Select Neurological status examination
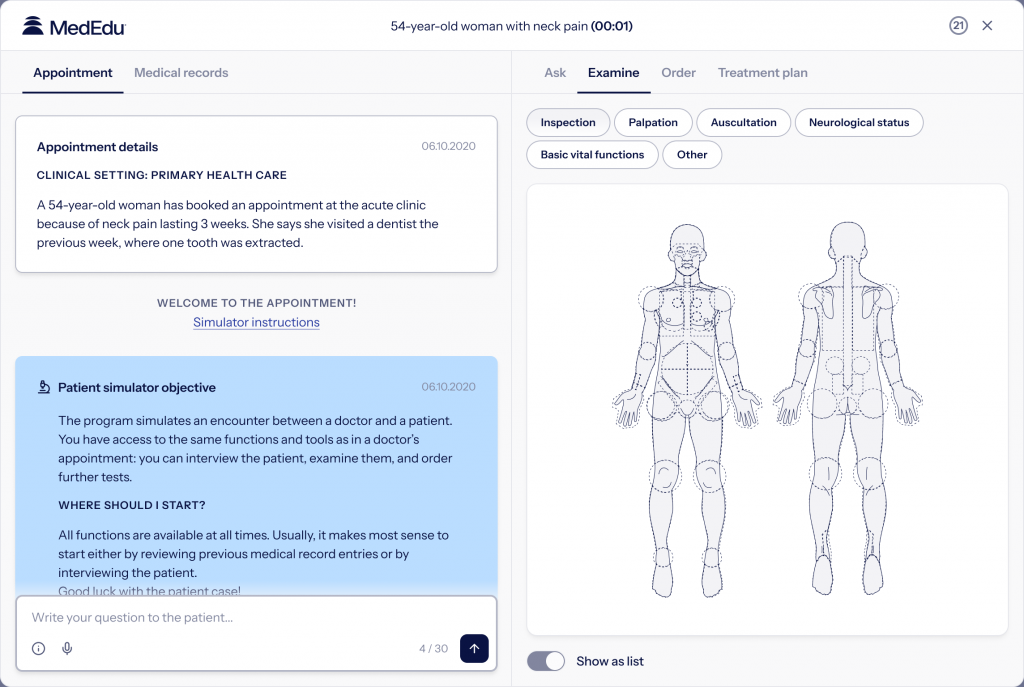The image size is (1024, 687). tap(859, 122)
